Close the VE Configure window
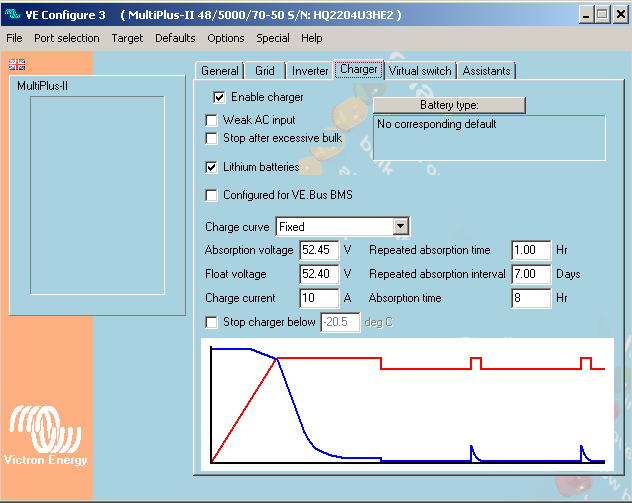632x503 pixels. click(x=621, y=15)
